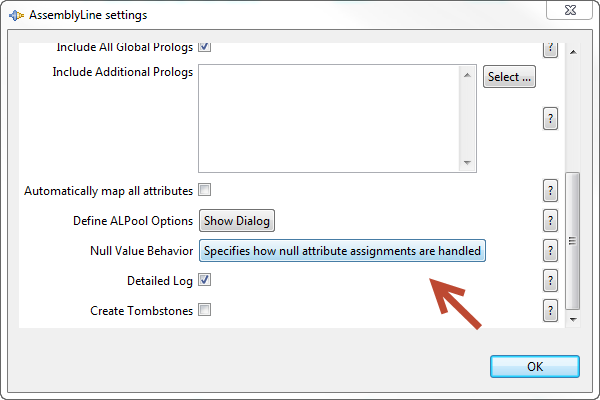Viewport: 600px width, 400px height.
Task: Open help for Include All Global Prologs
Action: pyautogui.click(x=550, y=50)
